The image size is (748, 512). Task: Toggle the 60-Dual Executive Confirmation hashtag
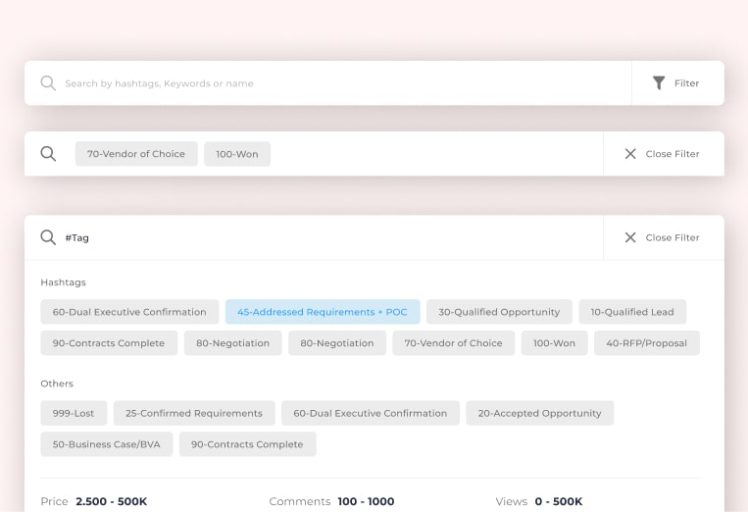129,312
